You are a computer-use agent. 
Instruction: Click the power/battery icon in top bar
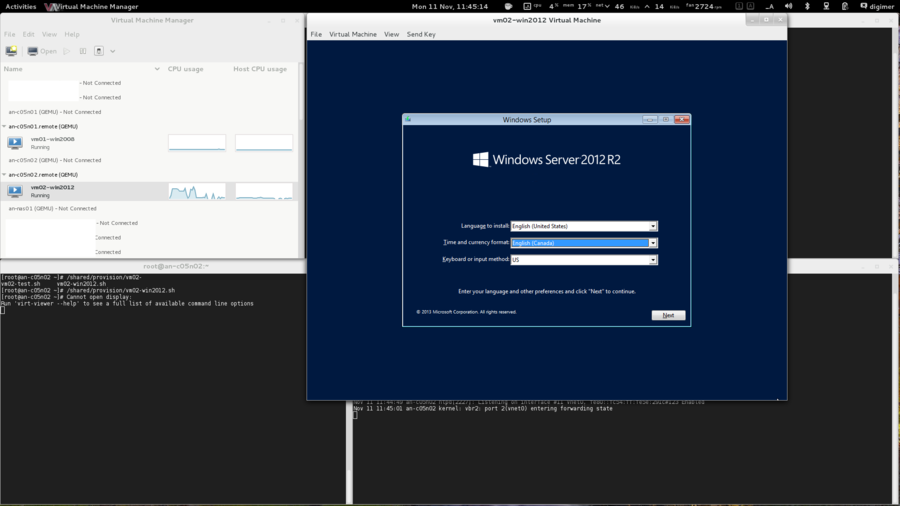coord(845,6)
